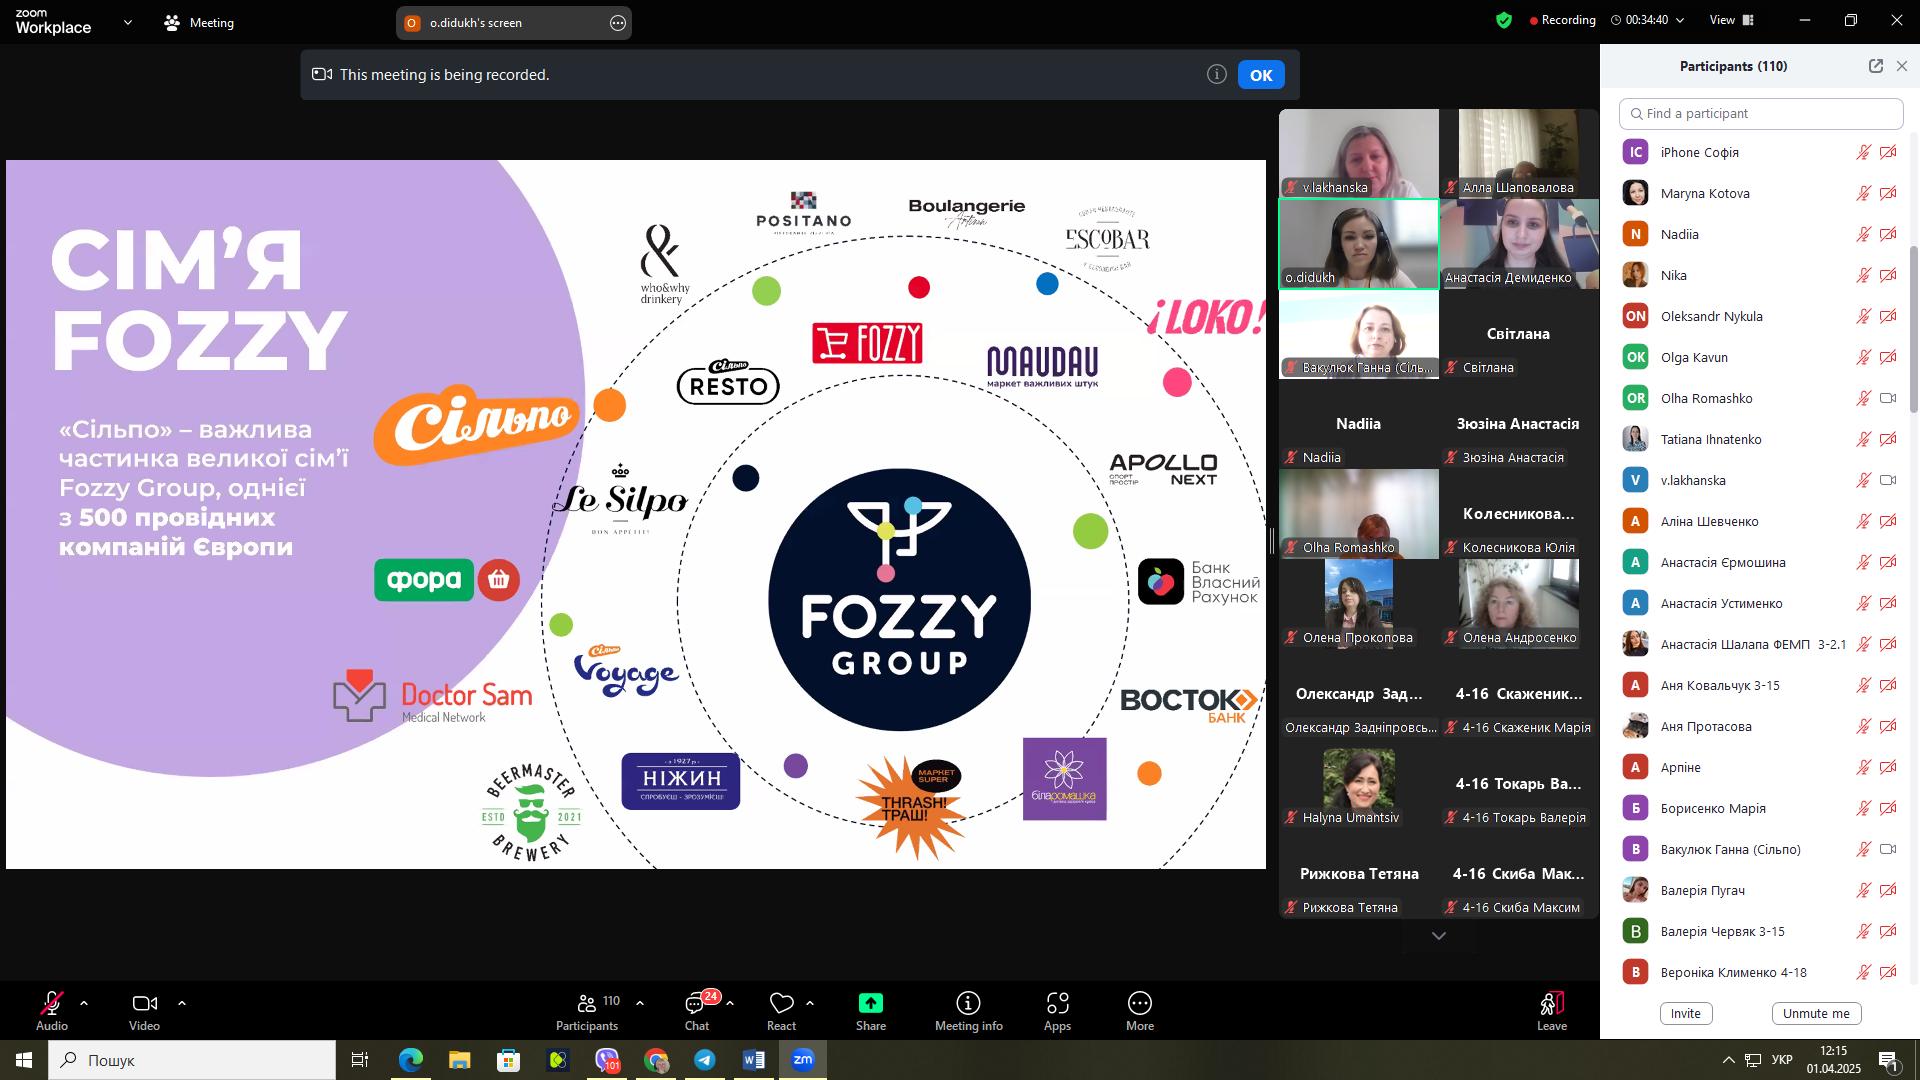1920x1080 pixels.
Task: Open Microsoft Word from the taskbar
Action: click(754, 1060)
